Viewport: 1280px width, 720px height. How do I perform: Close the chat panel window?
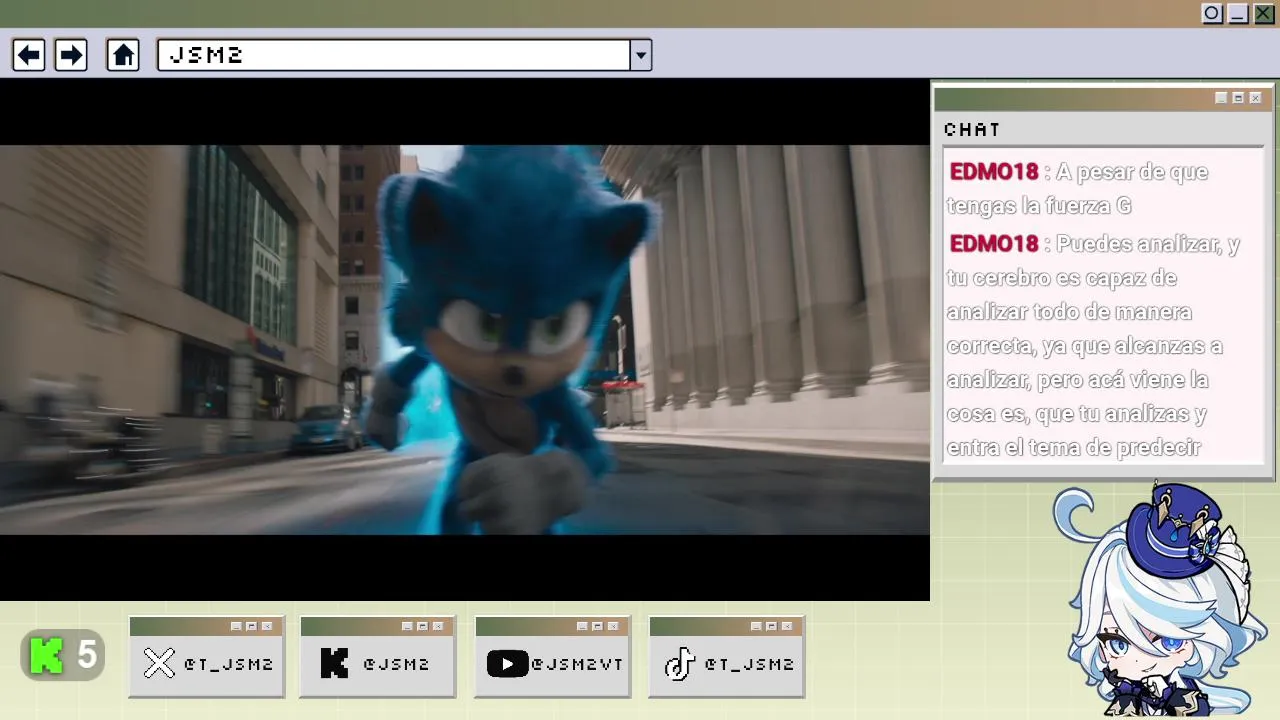pos(1255,98)
